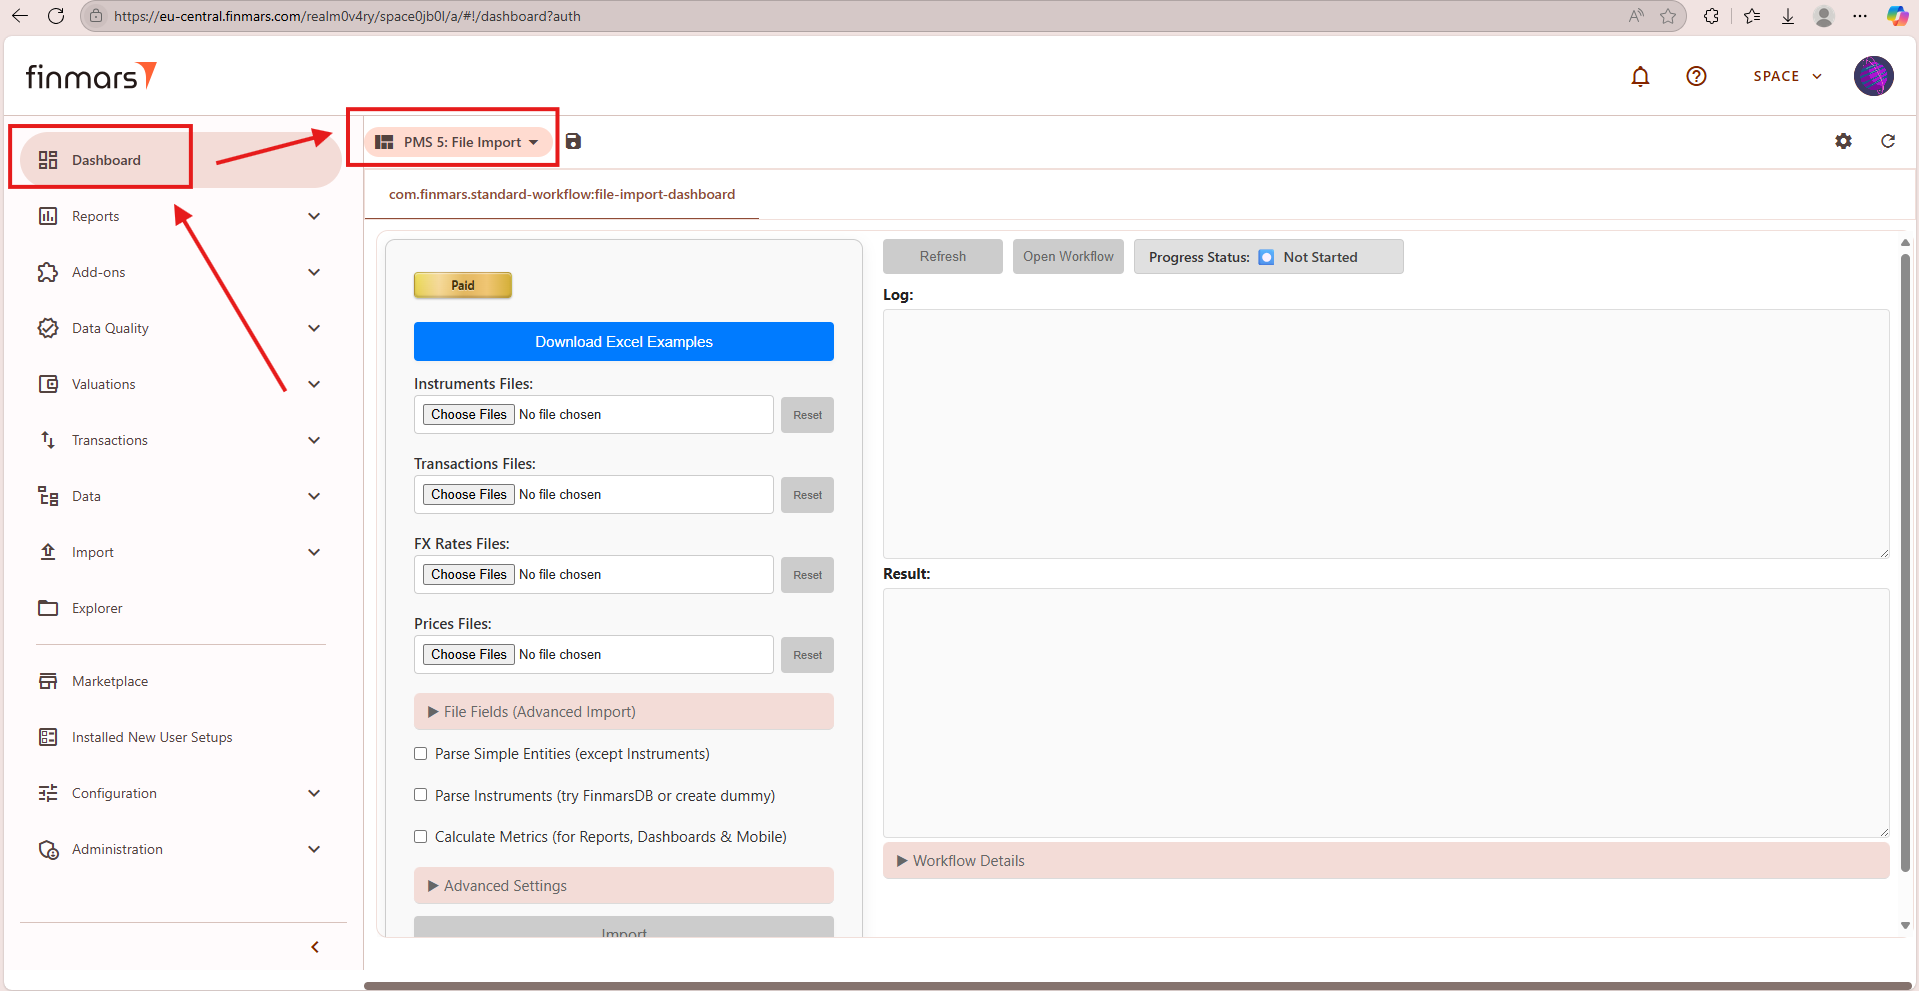The height and width of the screenshot is (991, 1919).
Task: Choose files for Prices Files
Action: click(x=469, y=655)
